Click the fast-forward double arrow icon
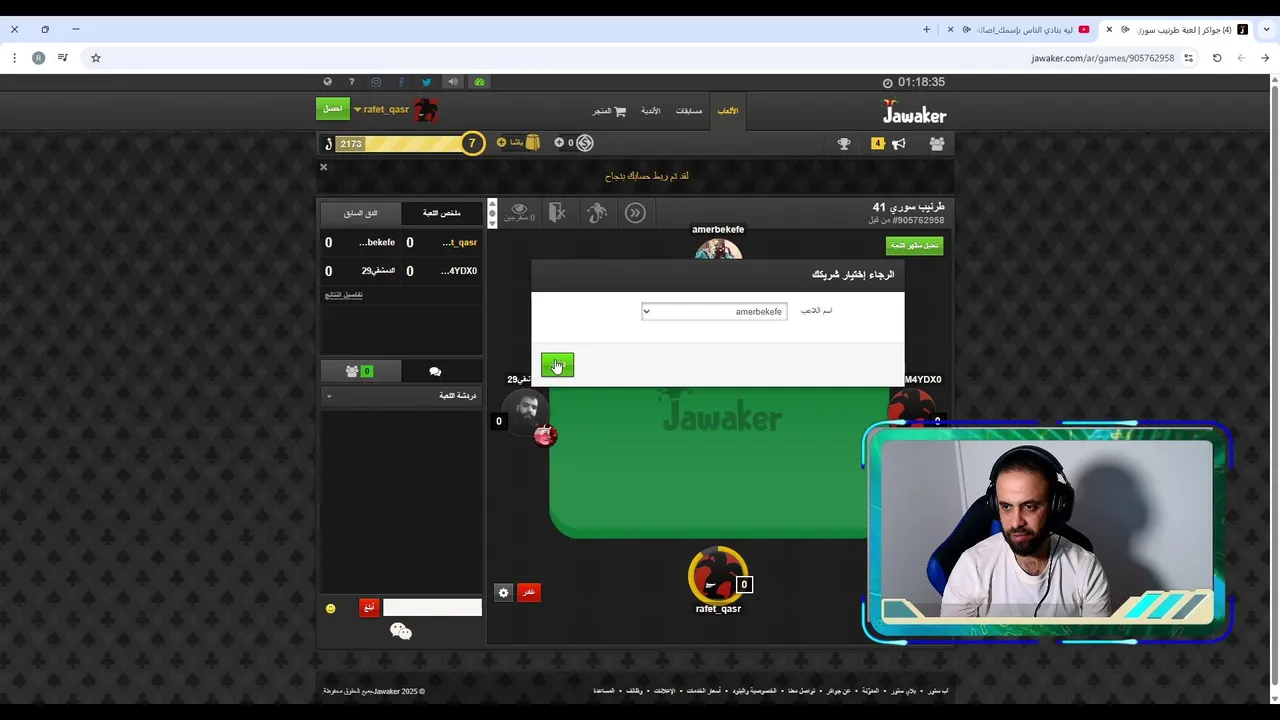Viewport: 1280px width, 720px height. coord(635,212)
